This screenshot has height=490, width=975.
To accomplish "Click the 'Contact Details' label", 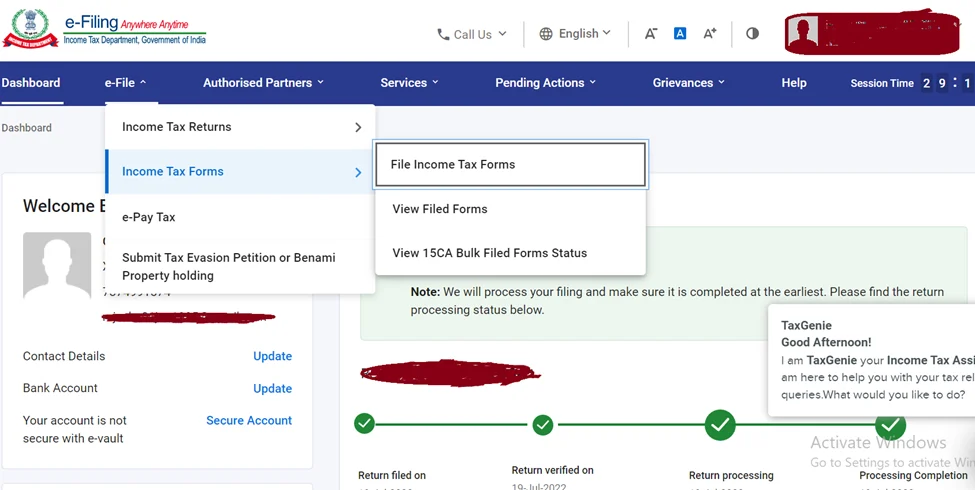I will (x=64, y=356).
